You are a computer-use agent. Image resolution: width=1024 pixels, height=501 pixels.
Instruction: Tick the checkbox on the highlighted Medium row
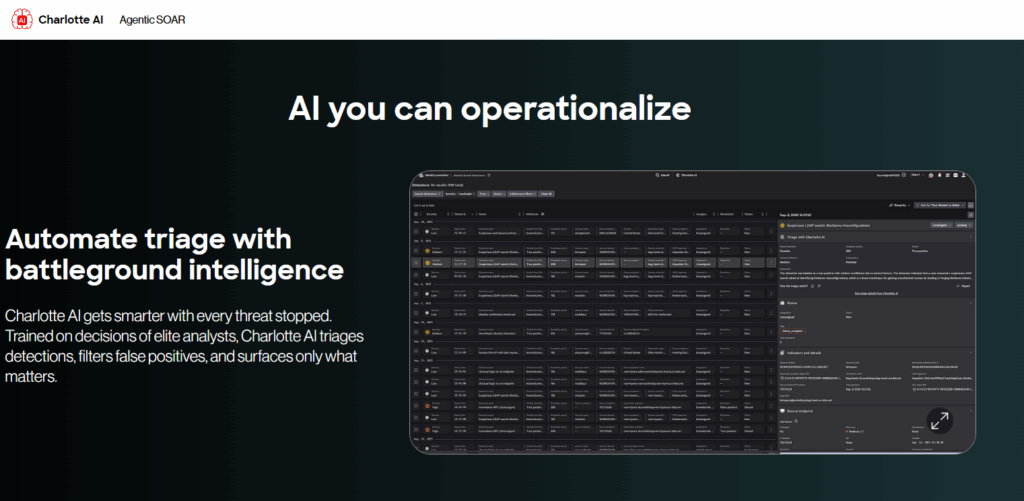(x=417, y=263)
